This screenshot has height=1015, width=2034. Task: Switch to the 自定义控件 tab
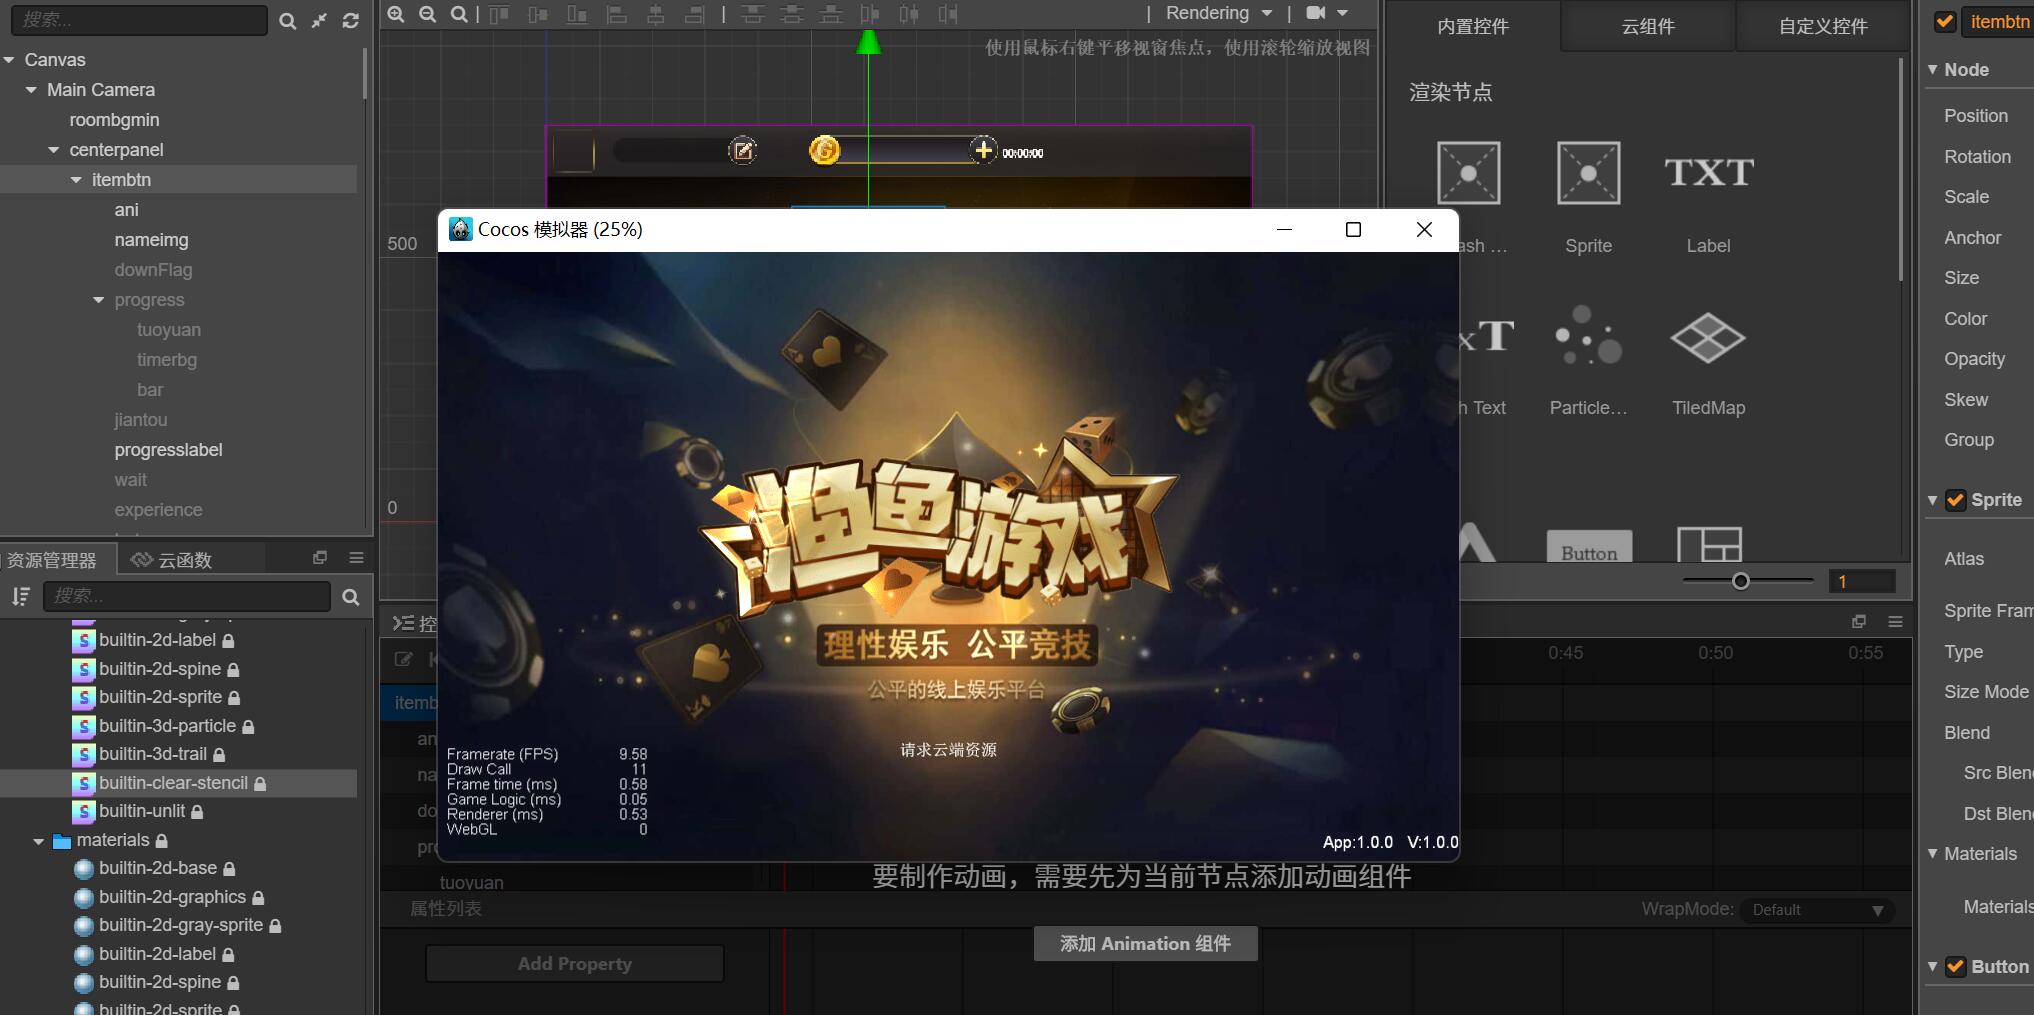click(1823, 26)
